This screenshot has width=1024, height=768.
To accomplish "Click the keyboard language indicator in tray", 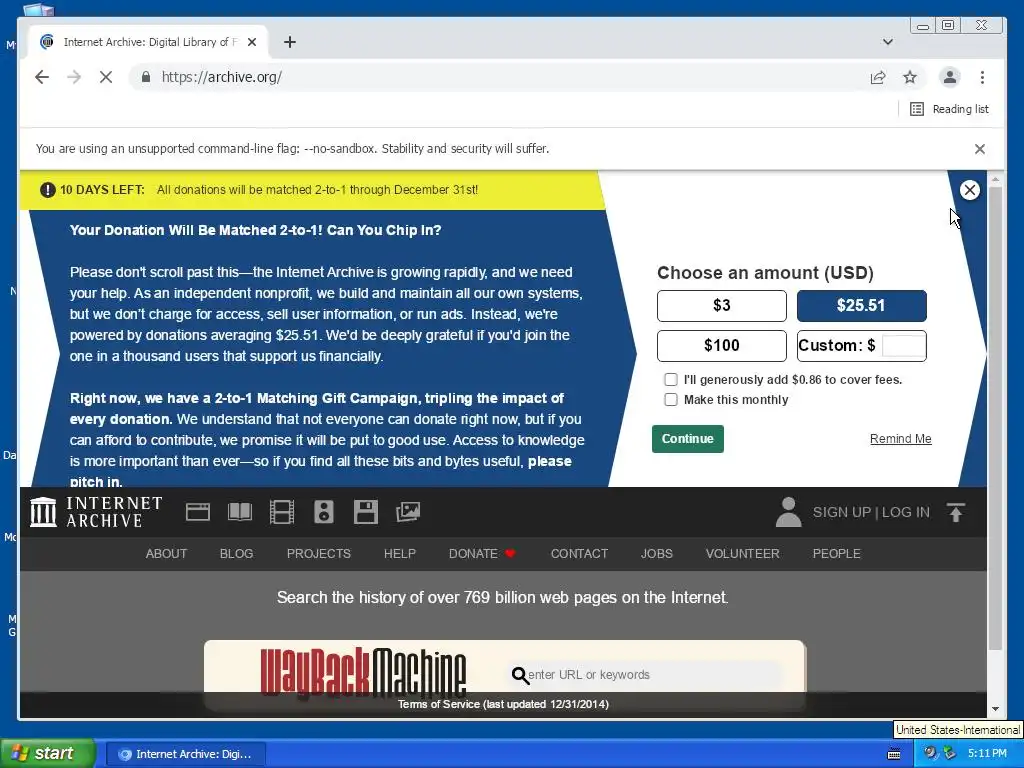I will click(894, 754).
